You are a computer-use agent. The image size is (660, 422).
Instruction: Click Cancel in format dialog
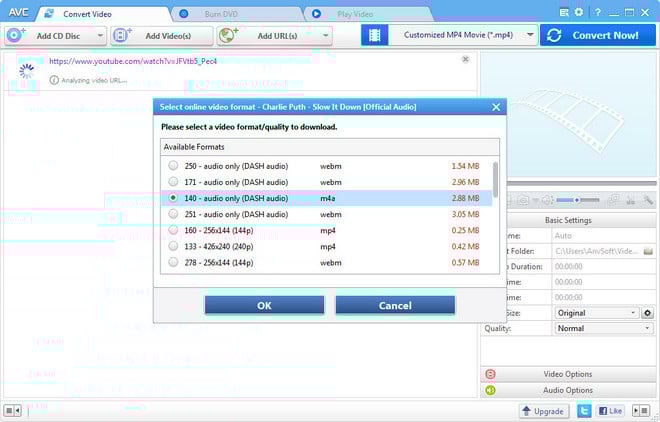395,305
